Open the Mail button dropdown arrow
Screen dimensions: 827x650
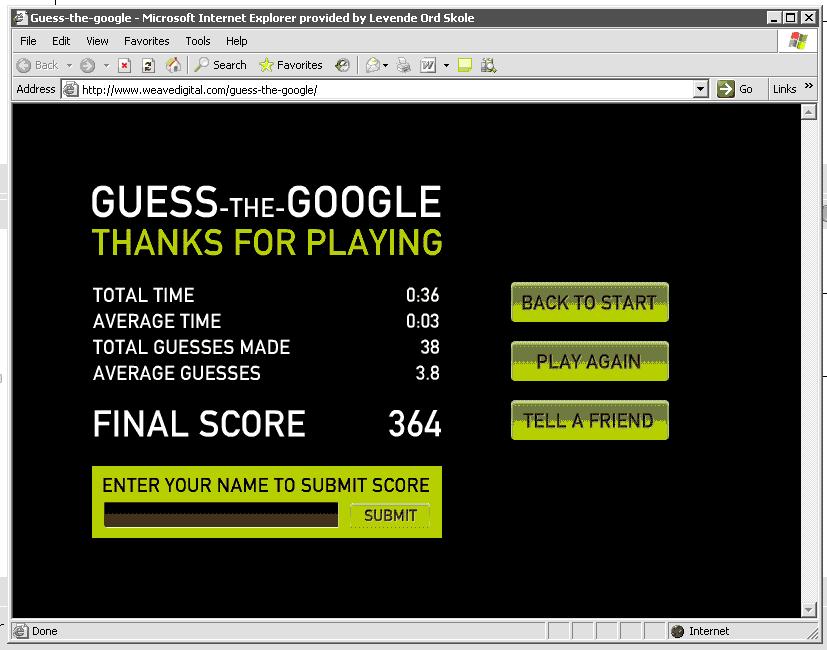click(x=386, y=65)
